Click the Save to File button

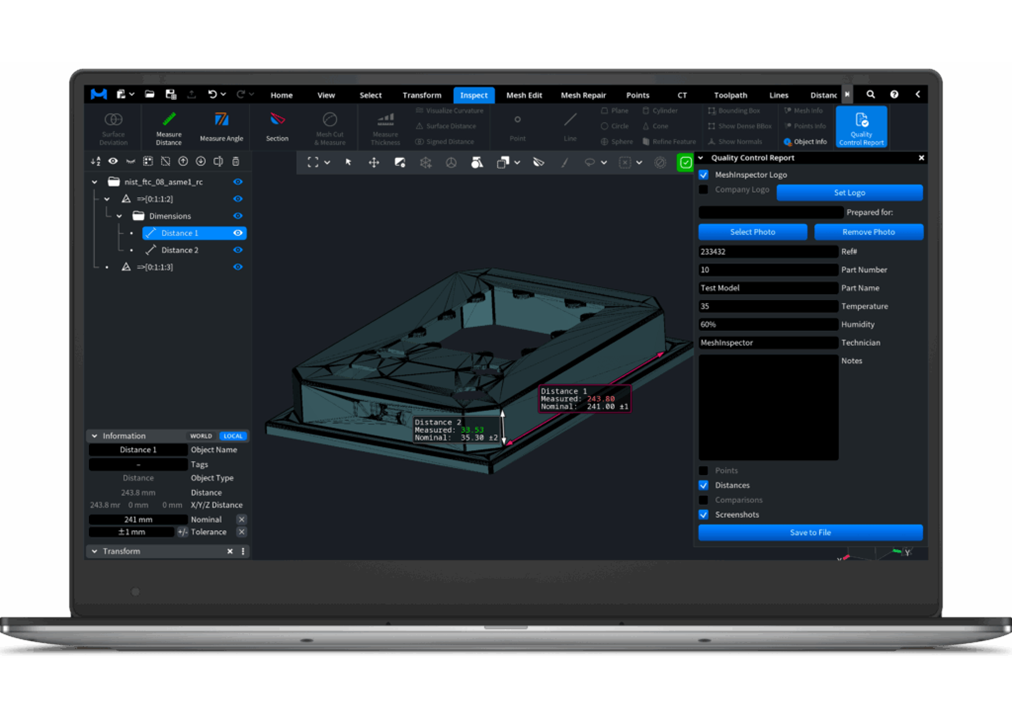pos(810,533)
